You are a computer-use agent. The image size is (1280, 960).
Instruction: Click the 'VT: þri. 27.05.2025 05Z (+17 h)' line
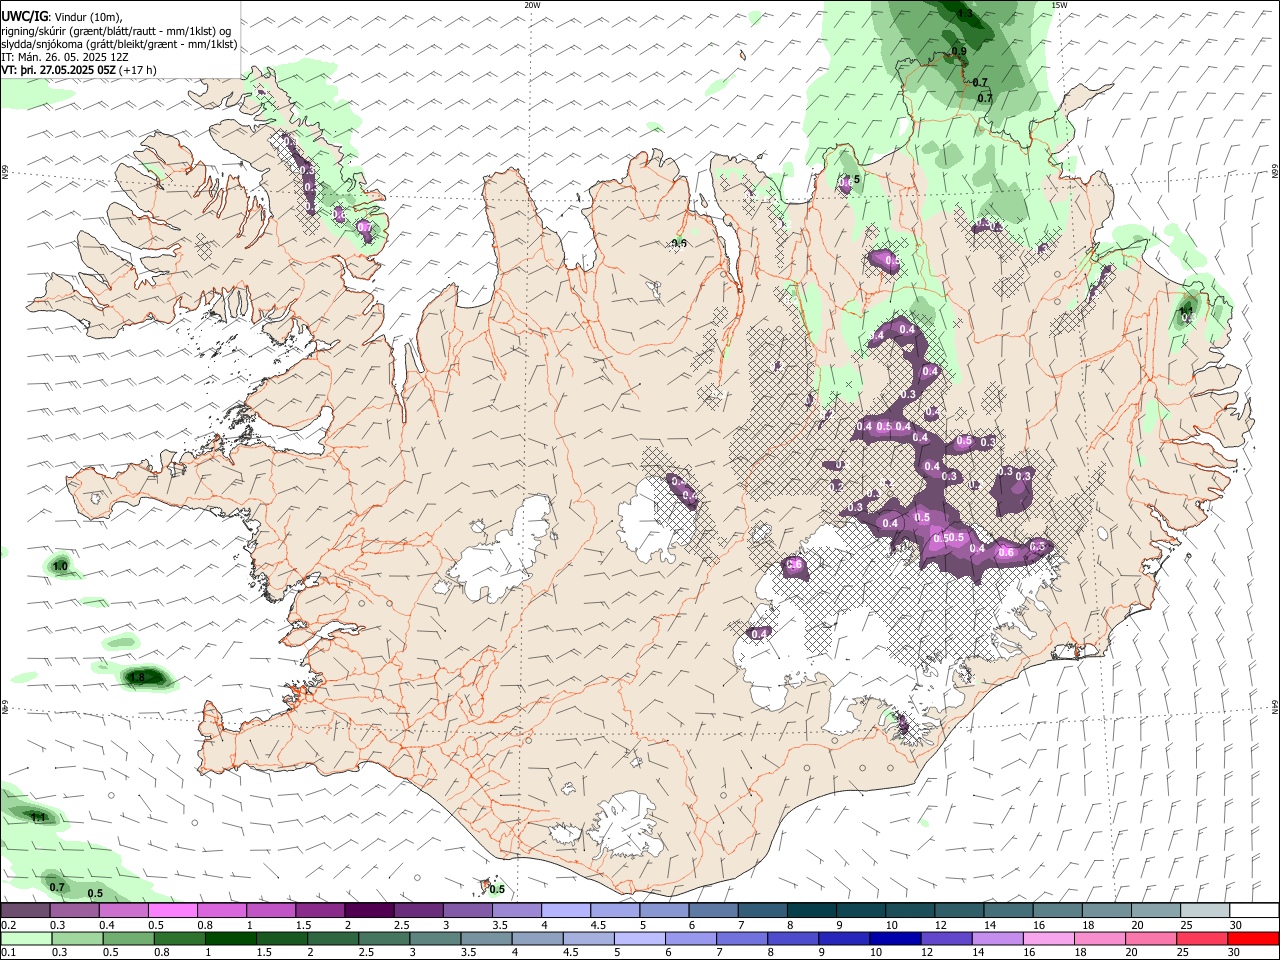point(79,70)
